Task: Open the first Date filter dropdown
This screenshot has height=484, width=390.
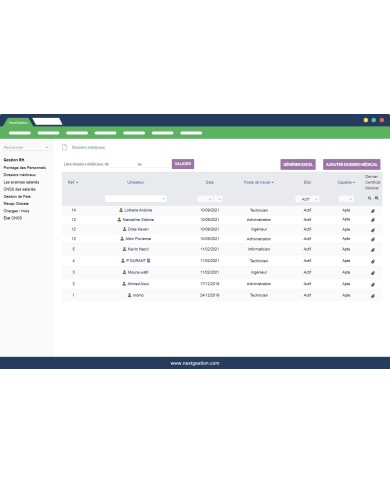Action: tap(205, 199)
